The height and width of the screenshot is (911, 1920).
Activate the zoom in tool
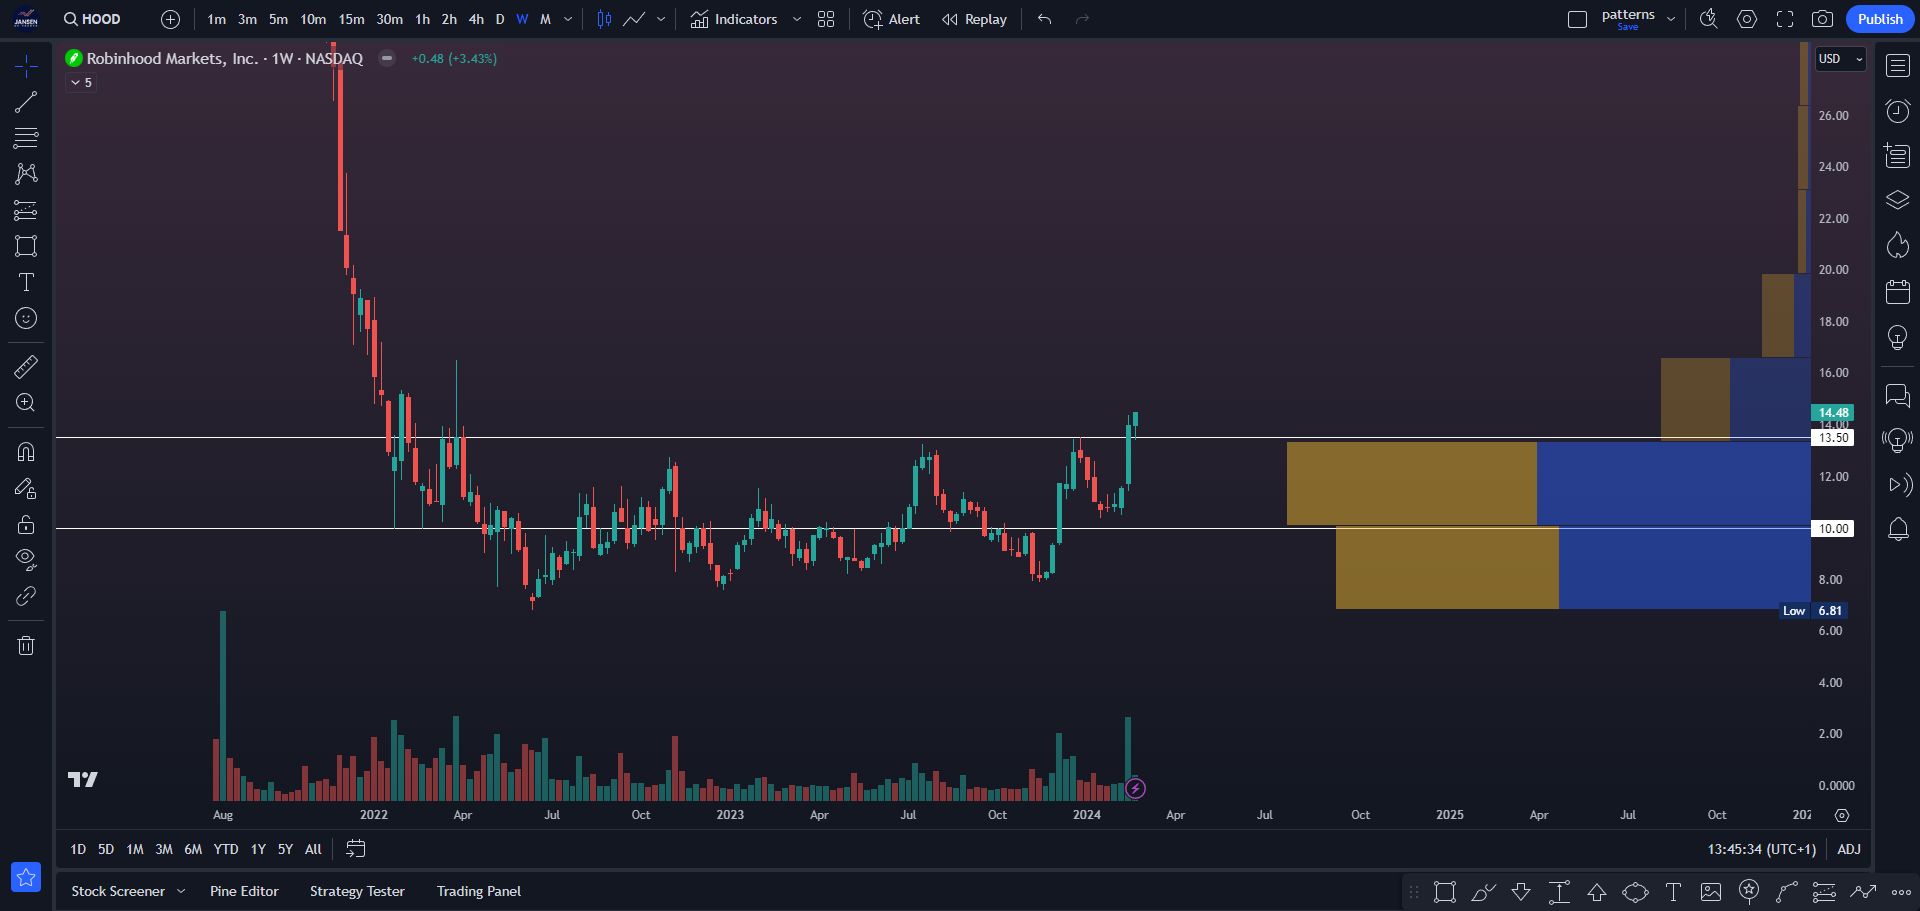coord(26,403)
